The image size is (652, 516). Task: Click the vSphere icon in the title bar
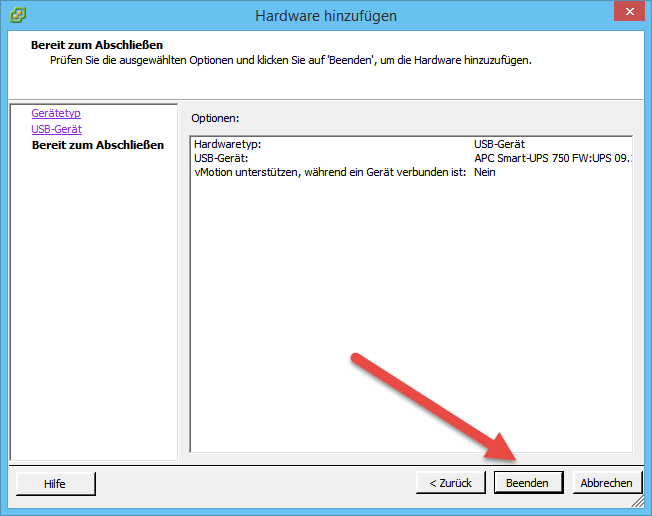(x=18, y=15)
